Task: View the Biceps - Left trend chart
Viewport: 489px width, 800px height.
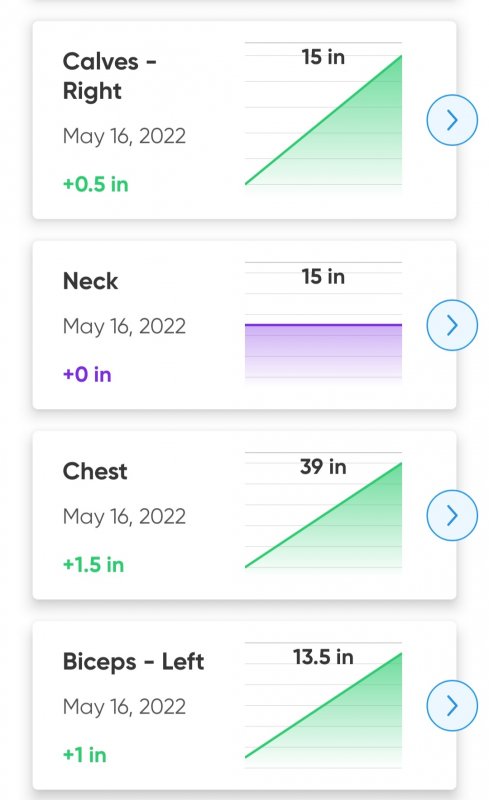Action: [323, 703]
